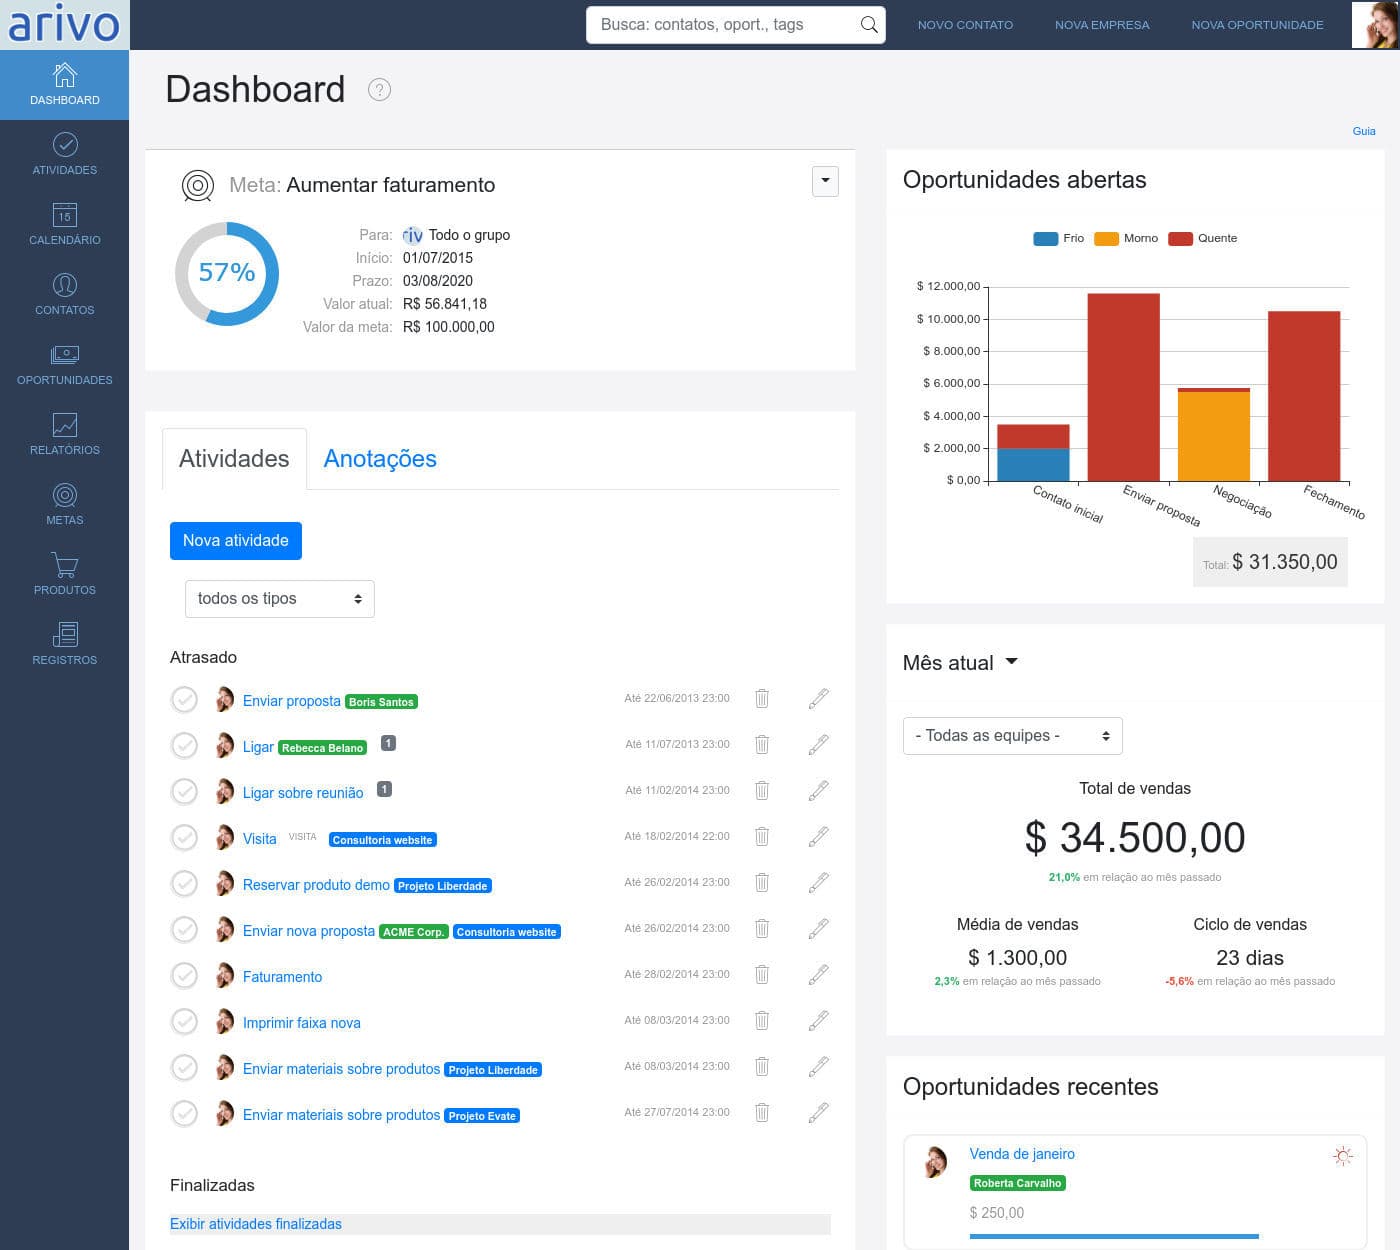The width and height of the screenshot is (1400, 1250).
Task: Edit the 'Visita' activity with pencil icon
Action: coord(818,837)
